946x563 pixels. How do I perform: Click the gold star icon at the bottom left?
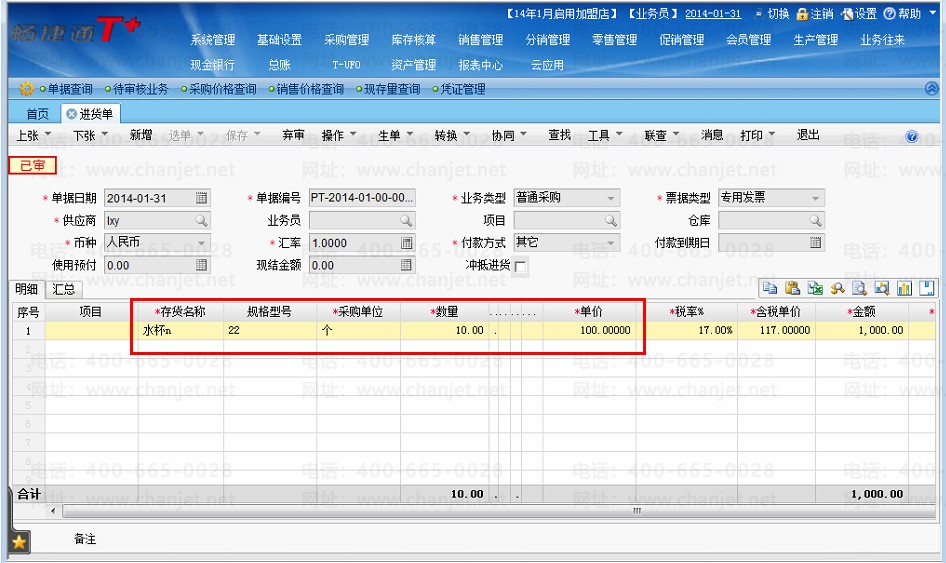click(19, 542)
